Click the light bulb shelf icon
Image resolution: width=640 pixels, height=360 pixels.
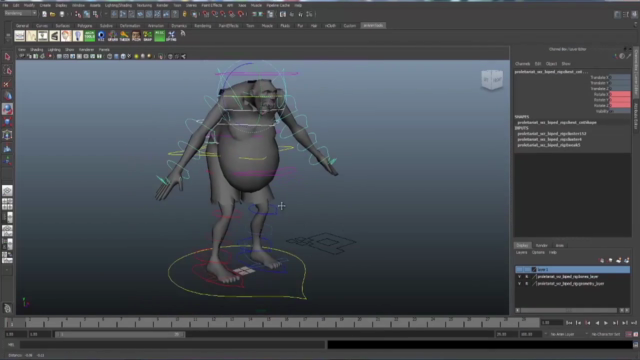point(78,36)
